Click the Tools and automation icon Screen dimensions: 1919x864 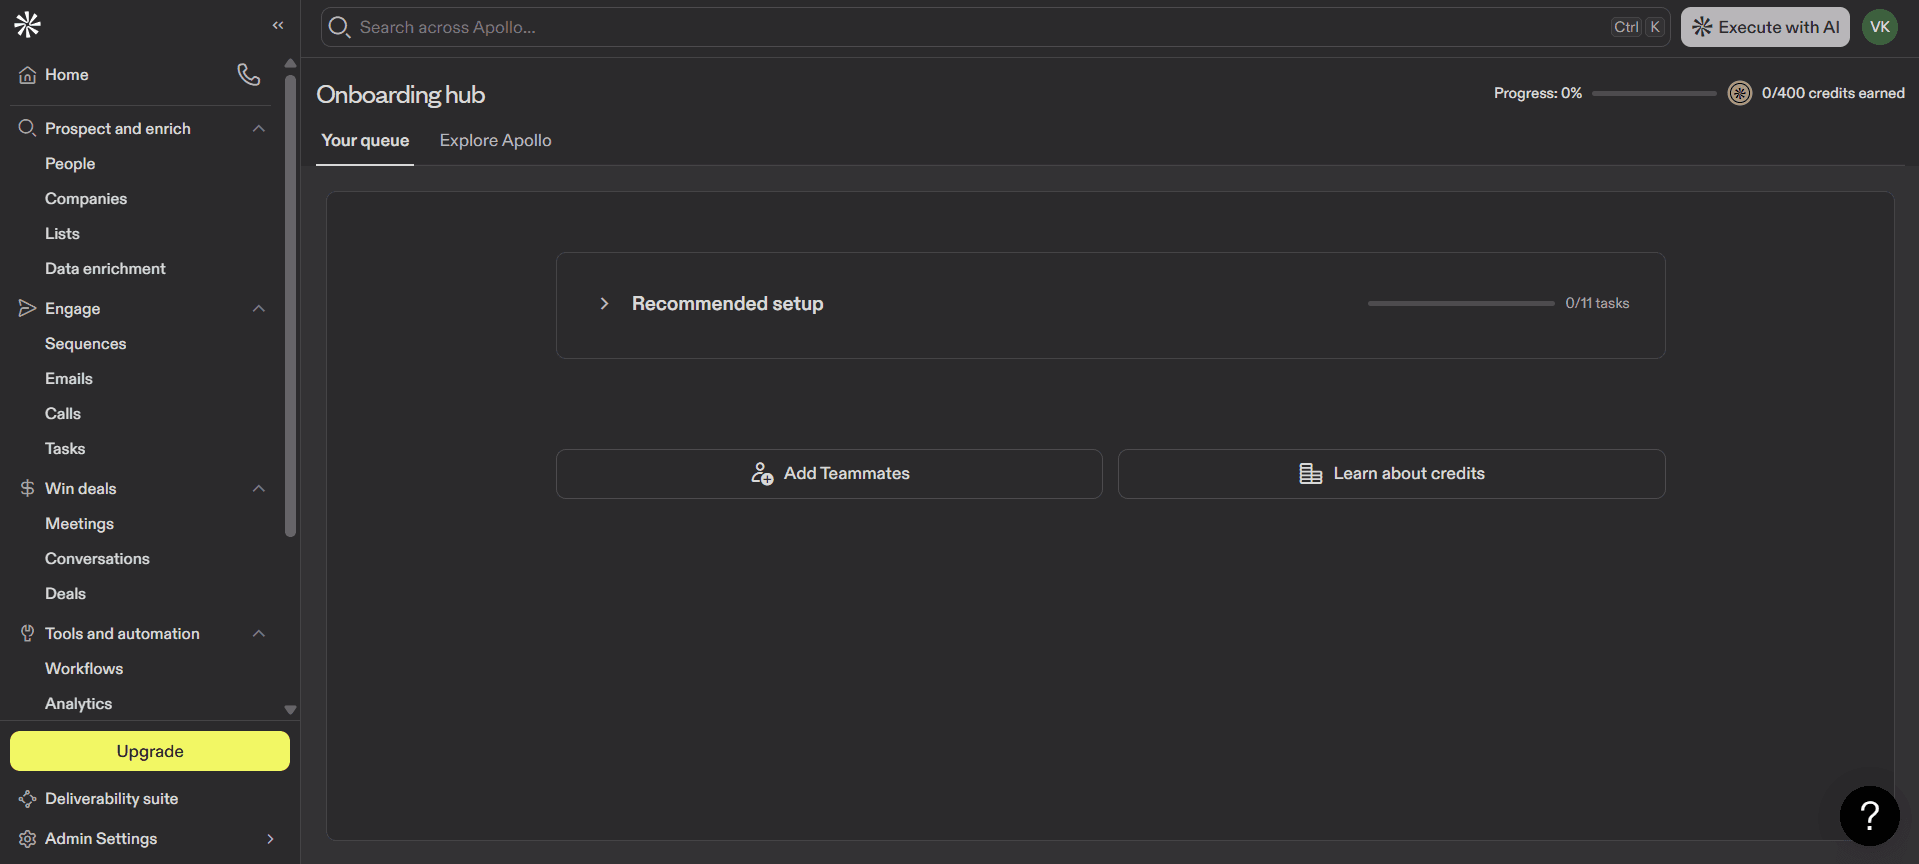[27, 633]
